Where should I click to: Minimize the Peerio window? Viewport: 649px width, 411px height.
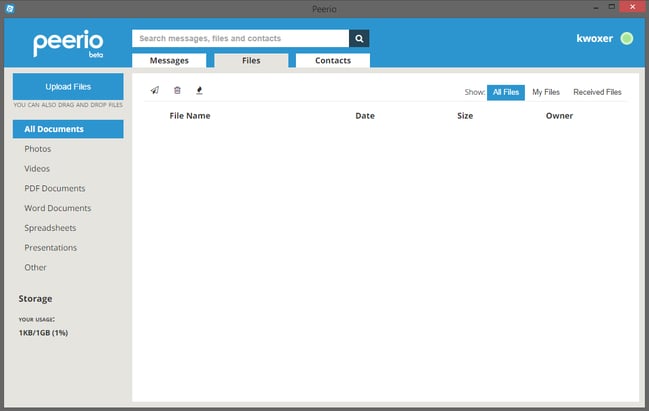point(596,7)
